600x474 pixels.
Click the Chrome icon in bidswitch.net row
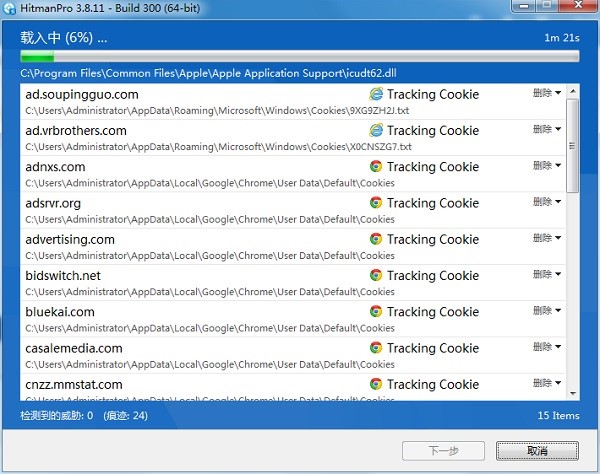[x=376, y=275]
